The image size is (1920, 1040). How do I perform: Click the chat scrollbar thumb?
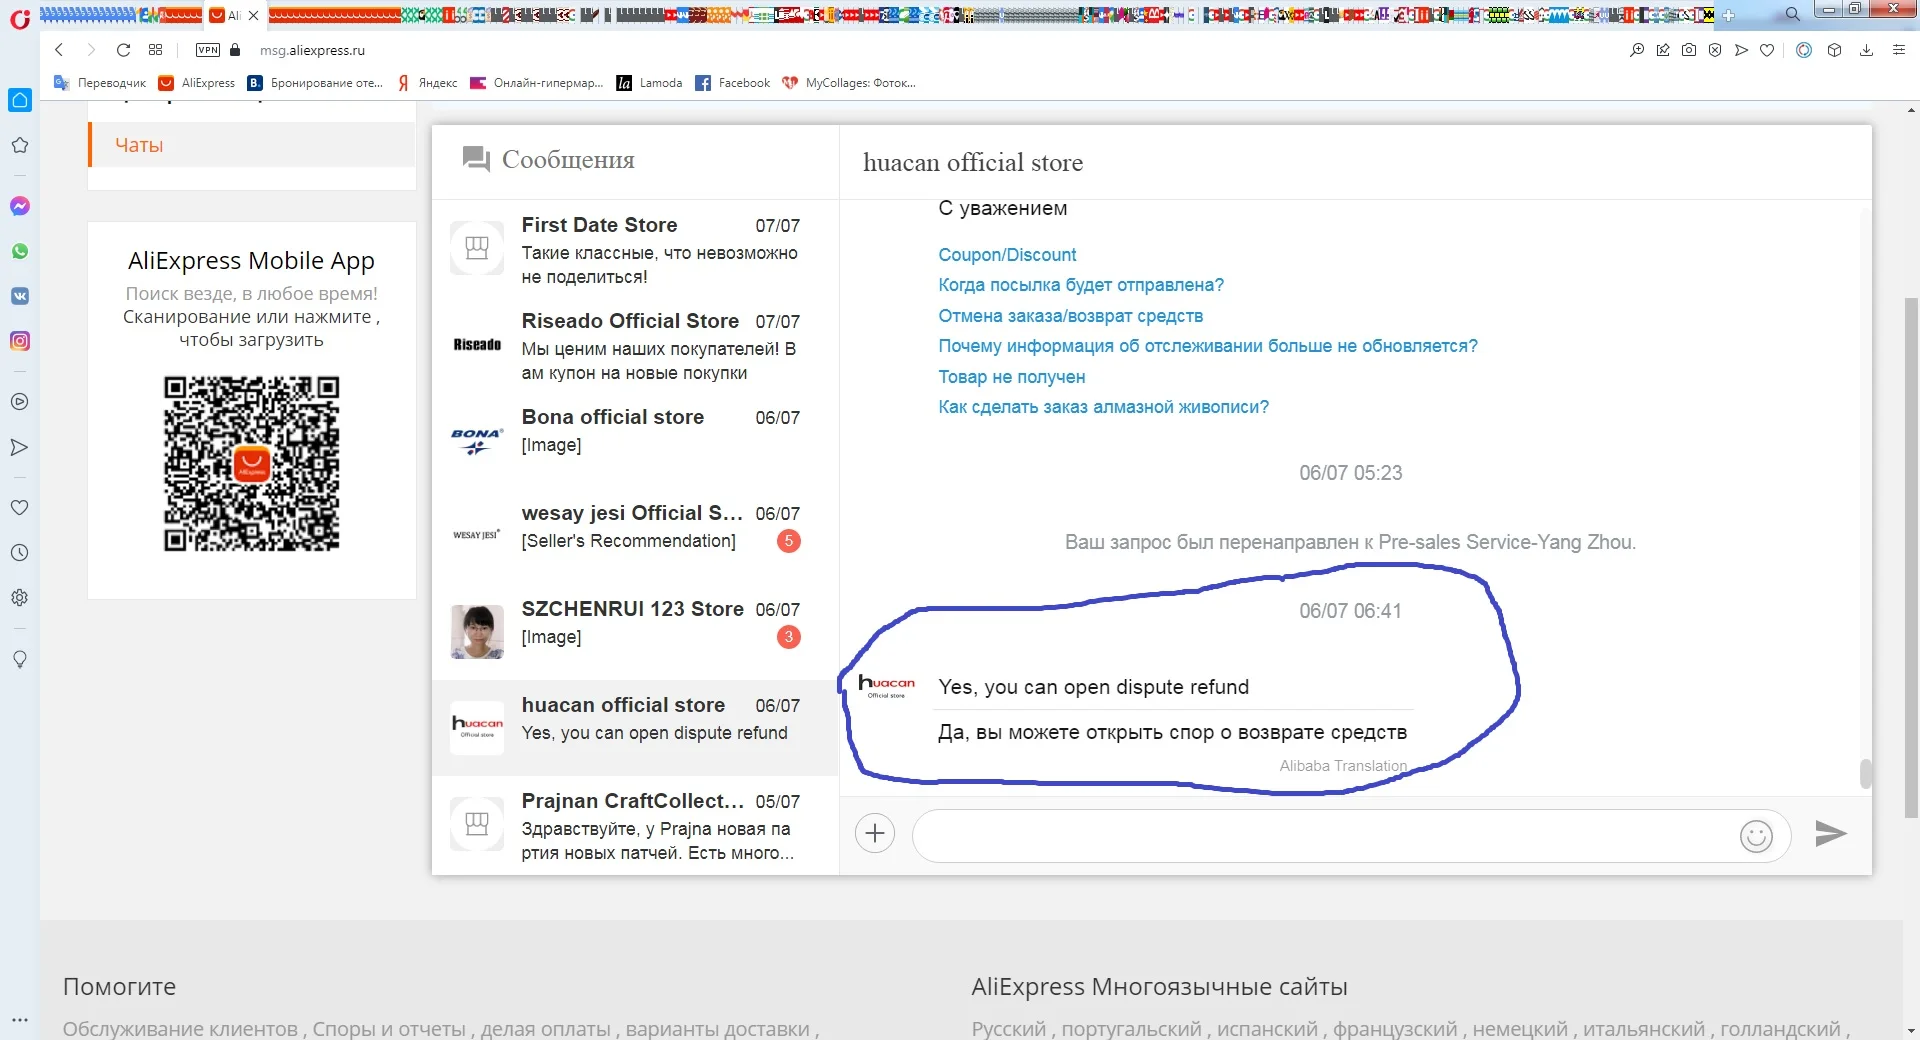[x=1865, y=774]
